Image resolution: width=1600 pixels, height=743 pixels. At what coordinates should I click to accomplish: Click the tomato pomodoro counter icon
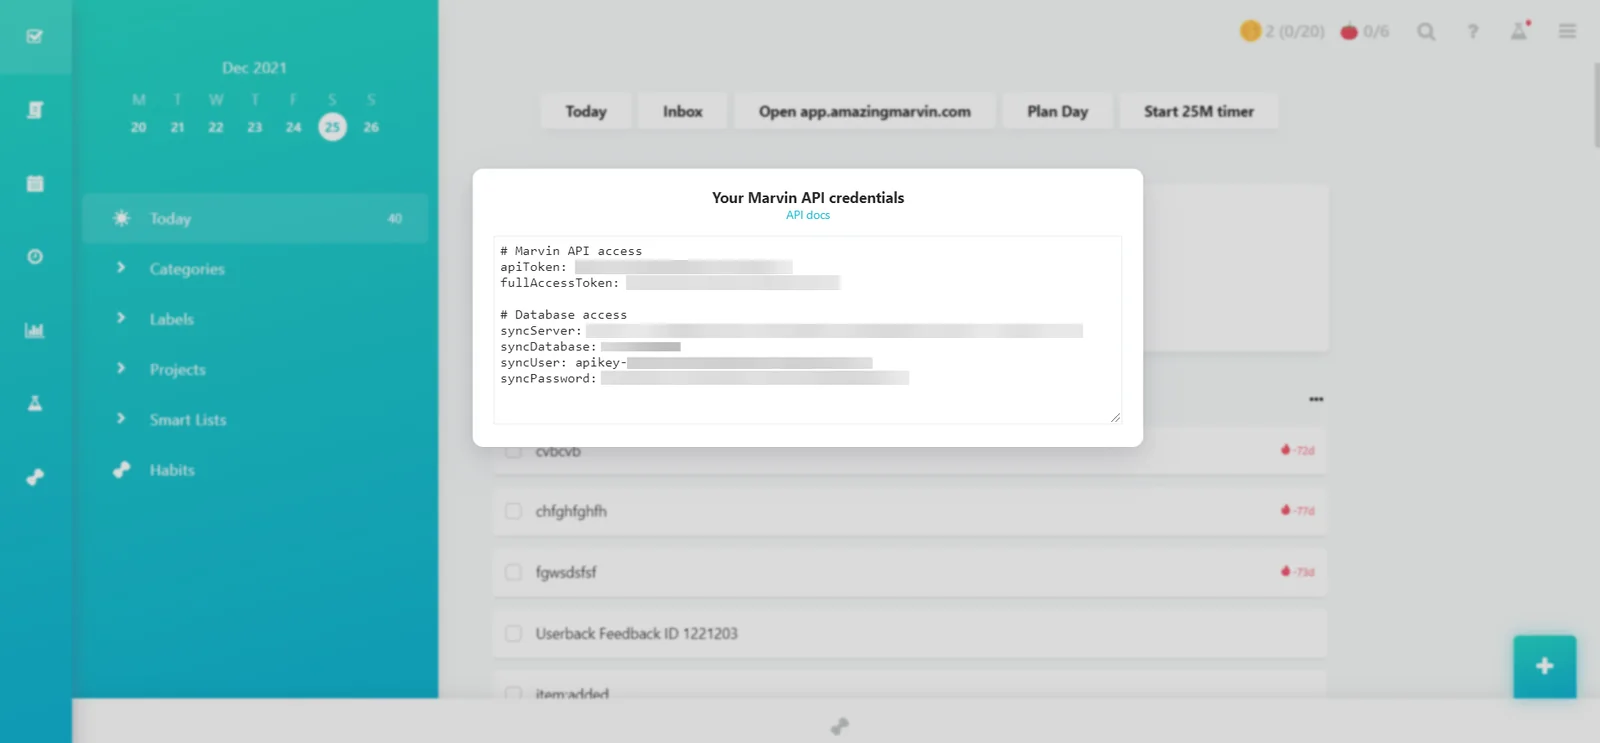pyautogui.click(x=1349, y=31)
